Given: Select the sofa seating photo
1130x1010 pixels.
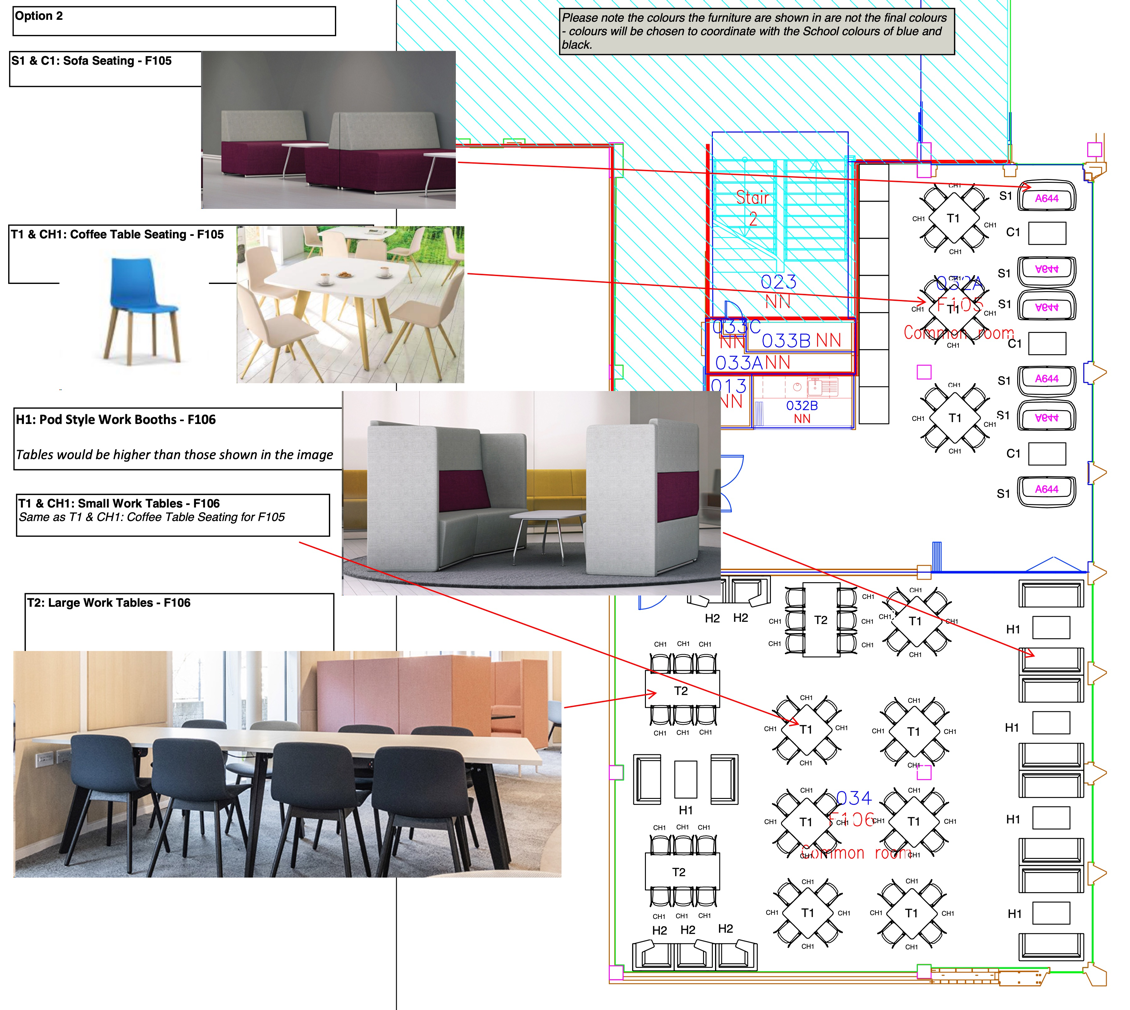Looking at the screenshot, I should pos(328,130).
